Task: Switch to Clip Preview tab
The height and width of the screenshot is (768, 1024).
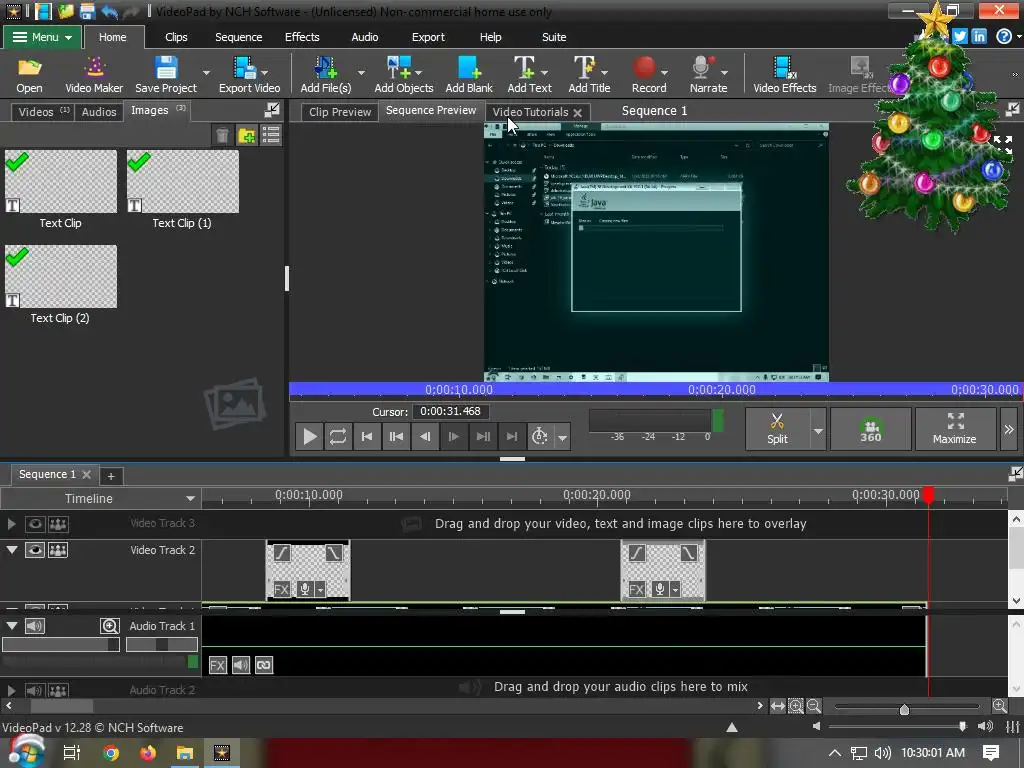Action: tap(340, 112)
